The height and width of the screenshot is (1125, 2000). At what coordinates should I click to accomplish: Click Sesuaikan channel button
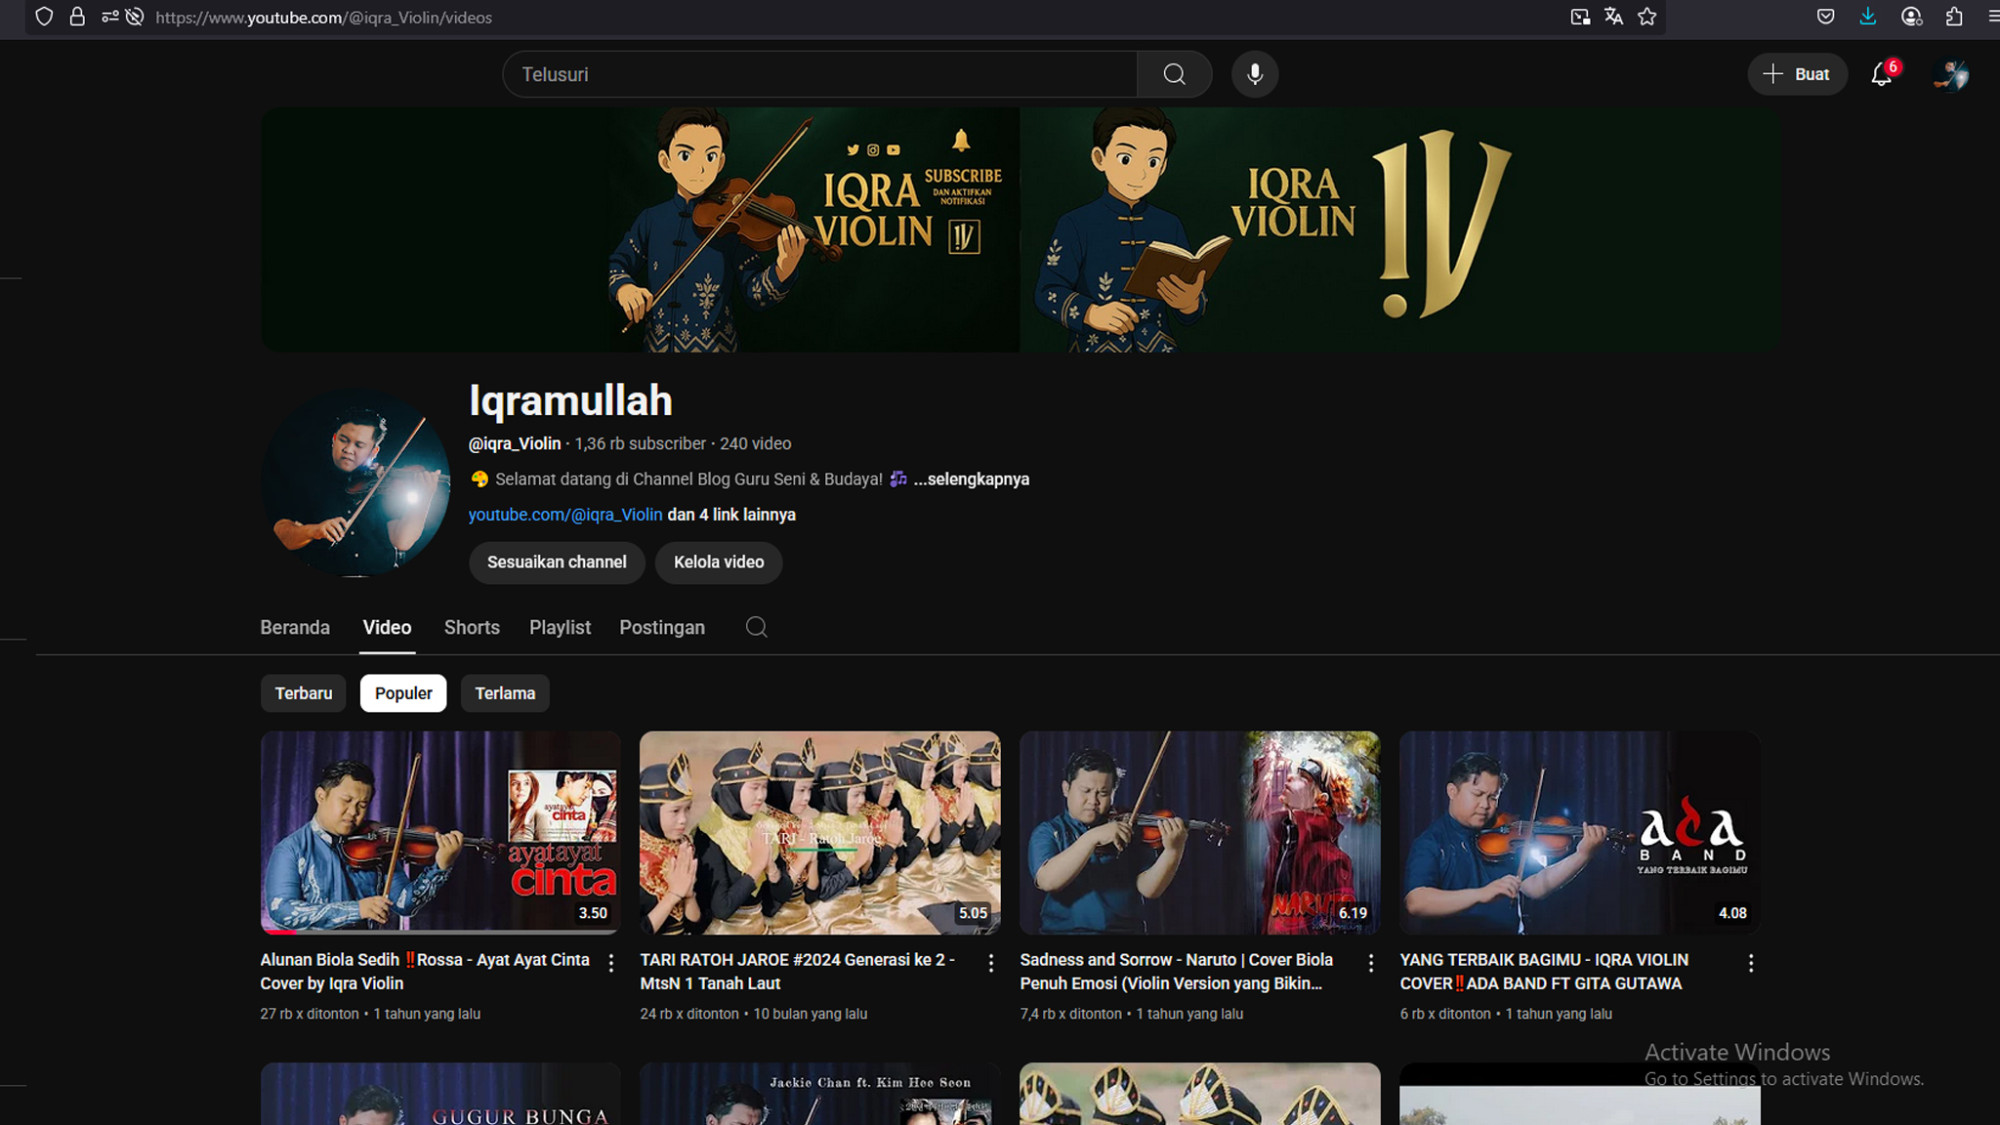point(557,562)
